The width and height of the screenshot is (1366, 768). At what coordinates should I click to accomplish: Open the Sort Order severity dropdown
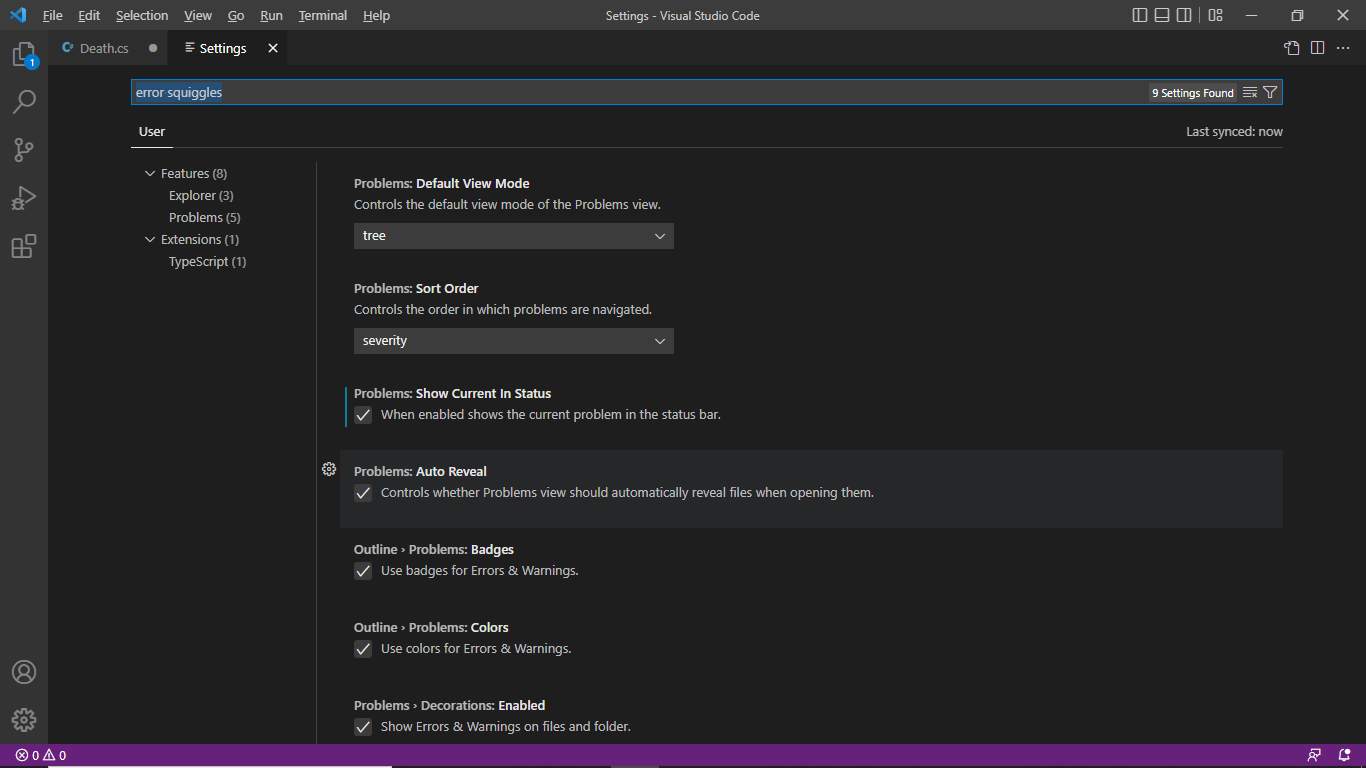[513, 341]
